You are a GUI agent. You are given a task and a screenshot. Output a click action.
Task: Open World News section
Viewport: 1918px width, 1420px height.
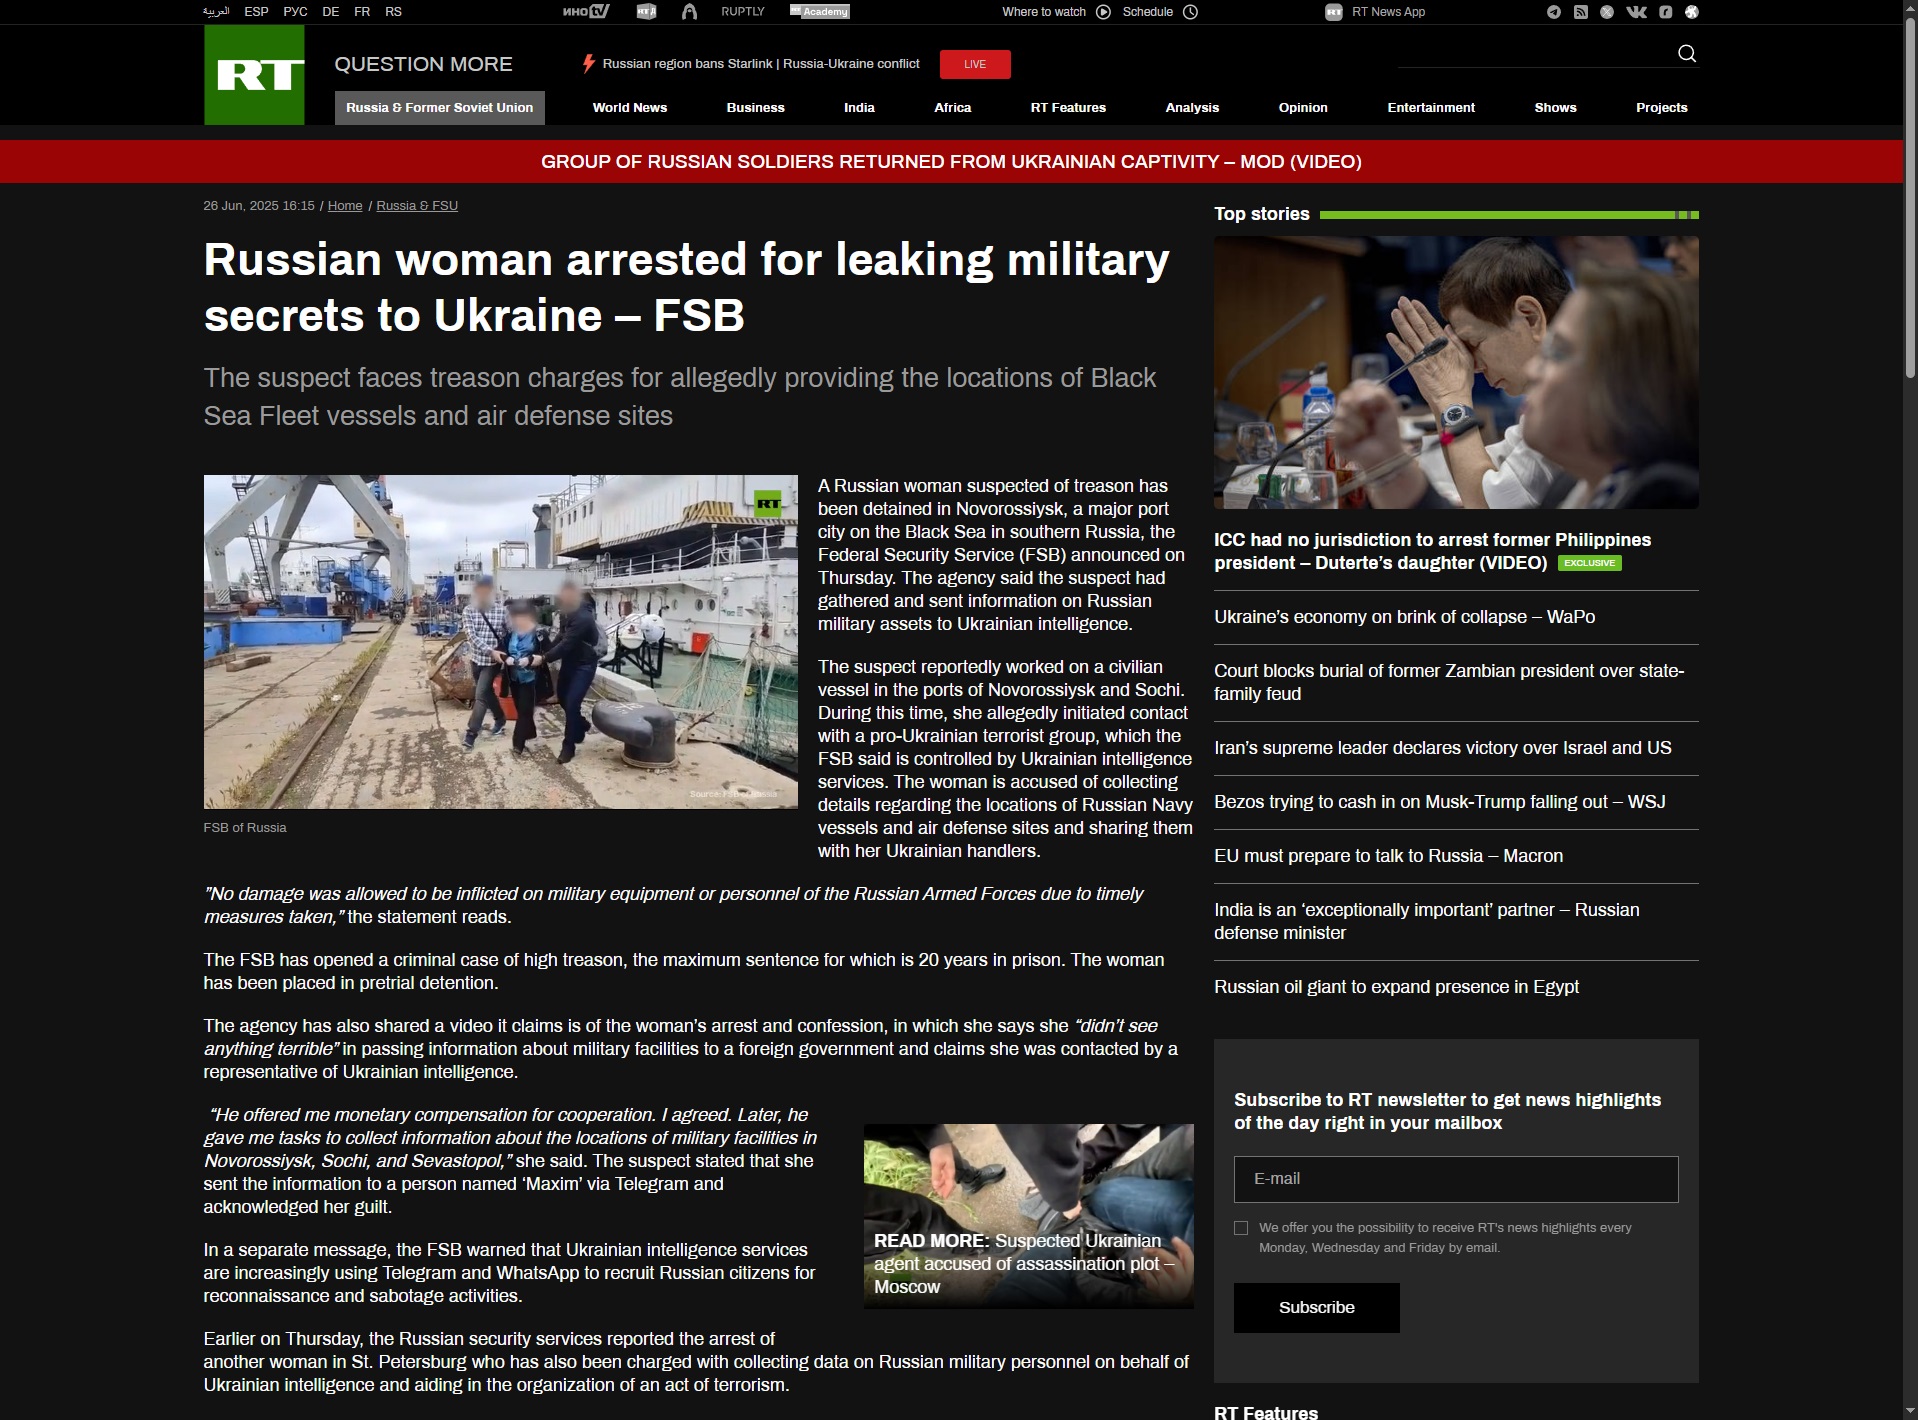[630, 108]
